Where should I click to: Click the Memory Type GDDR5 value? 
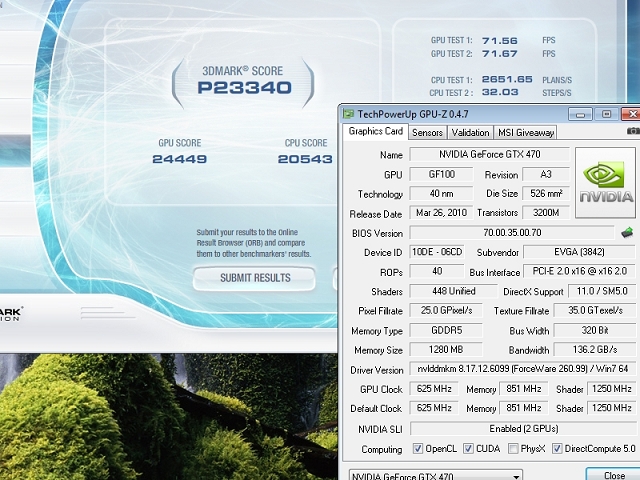(x=446, y=330)
